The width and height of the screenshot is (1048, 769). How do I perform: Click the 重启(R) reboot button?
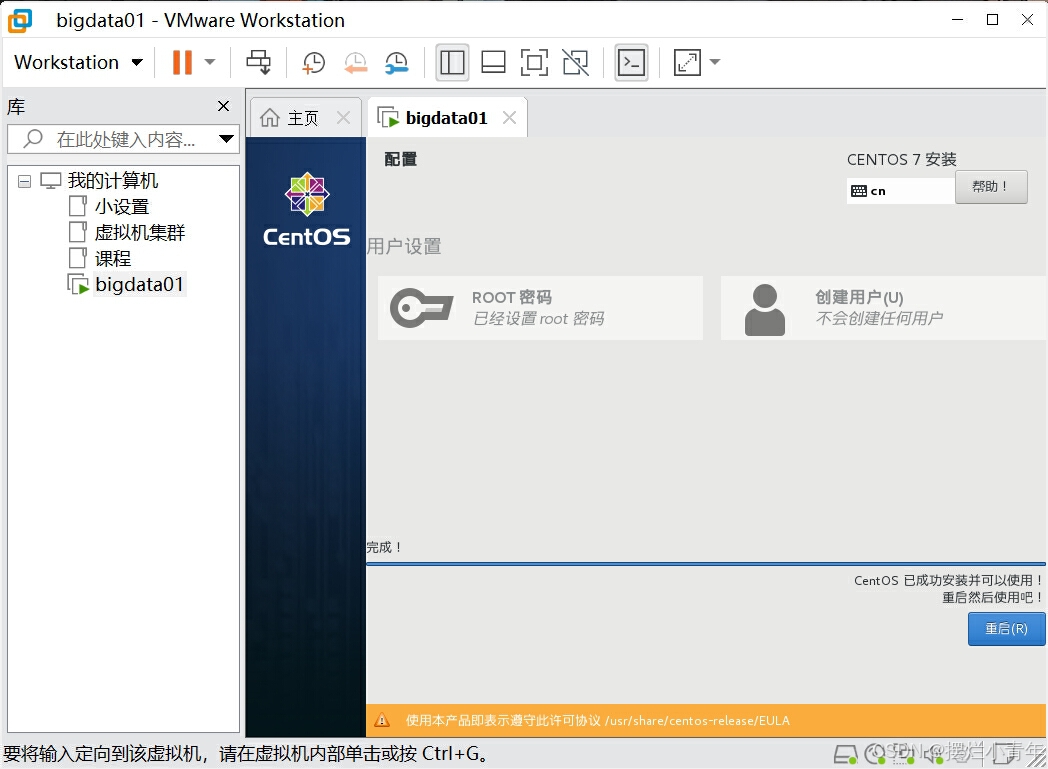[x=1007, y=629]
